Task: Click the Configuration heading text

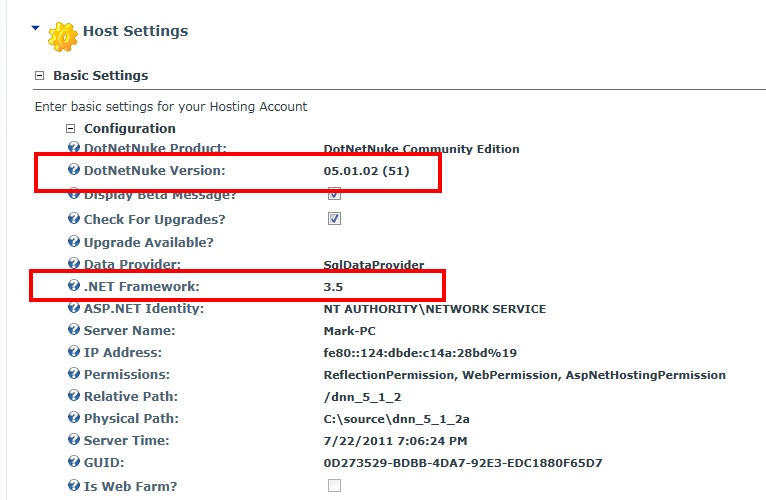Action: (x=129, y=129)
